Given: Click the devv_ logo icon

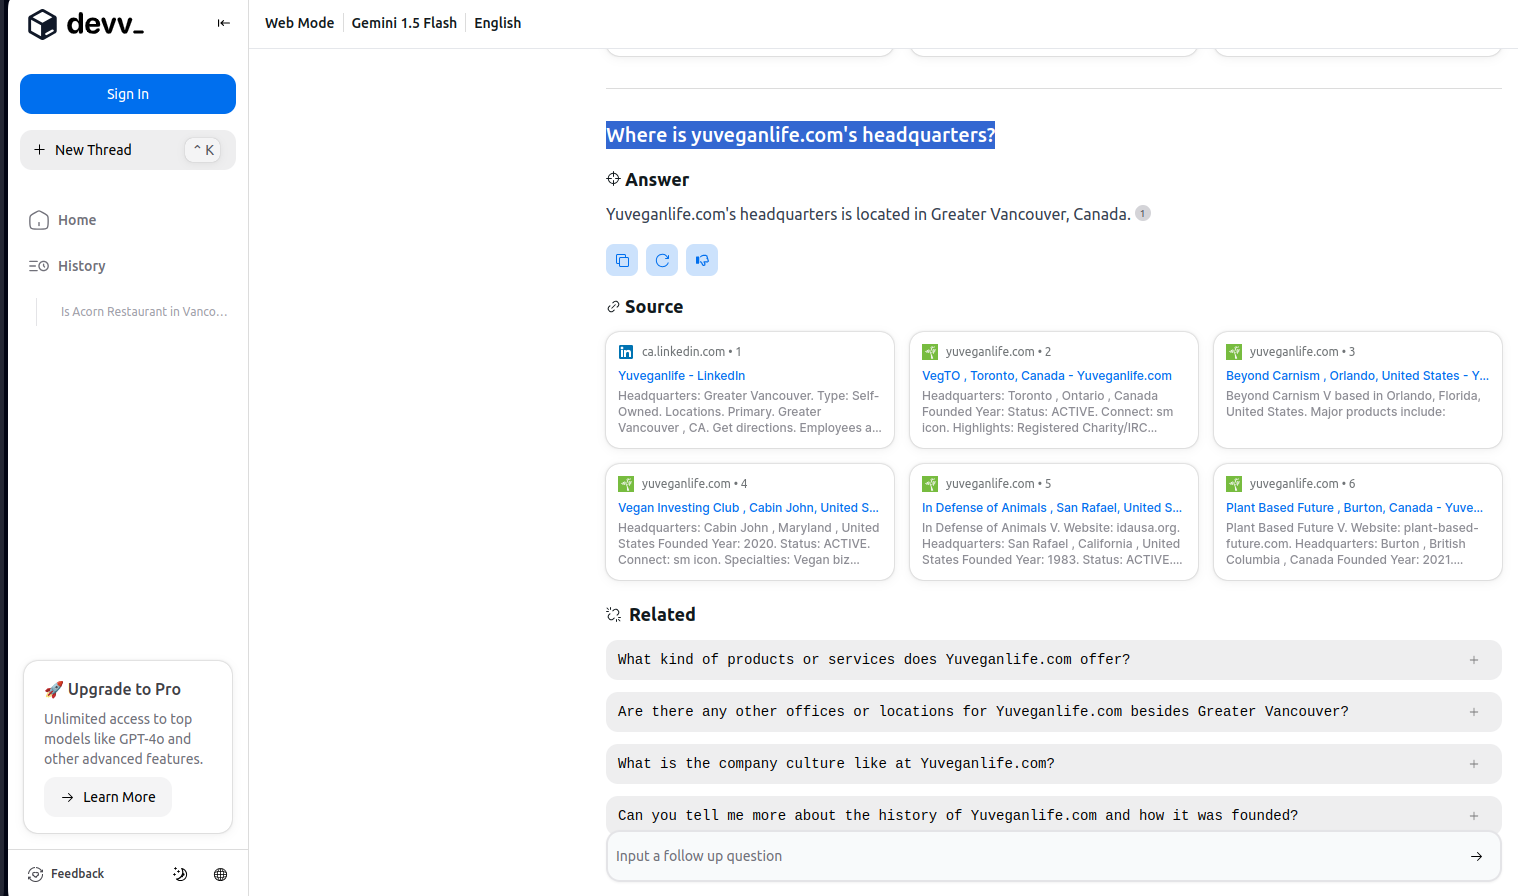Looking at the screenshot, I should pyautogui.click(x=42, y=24).
